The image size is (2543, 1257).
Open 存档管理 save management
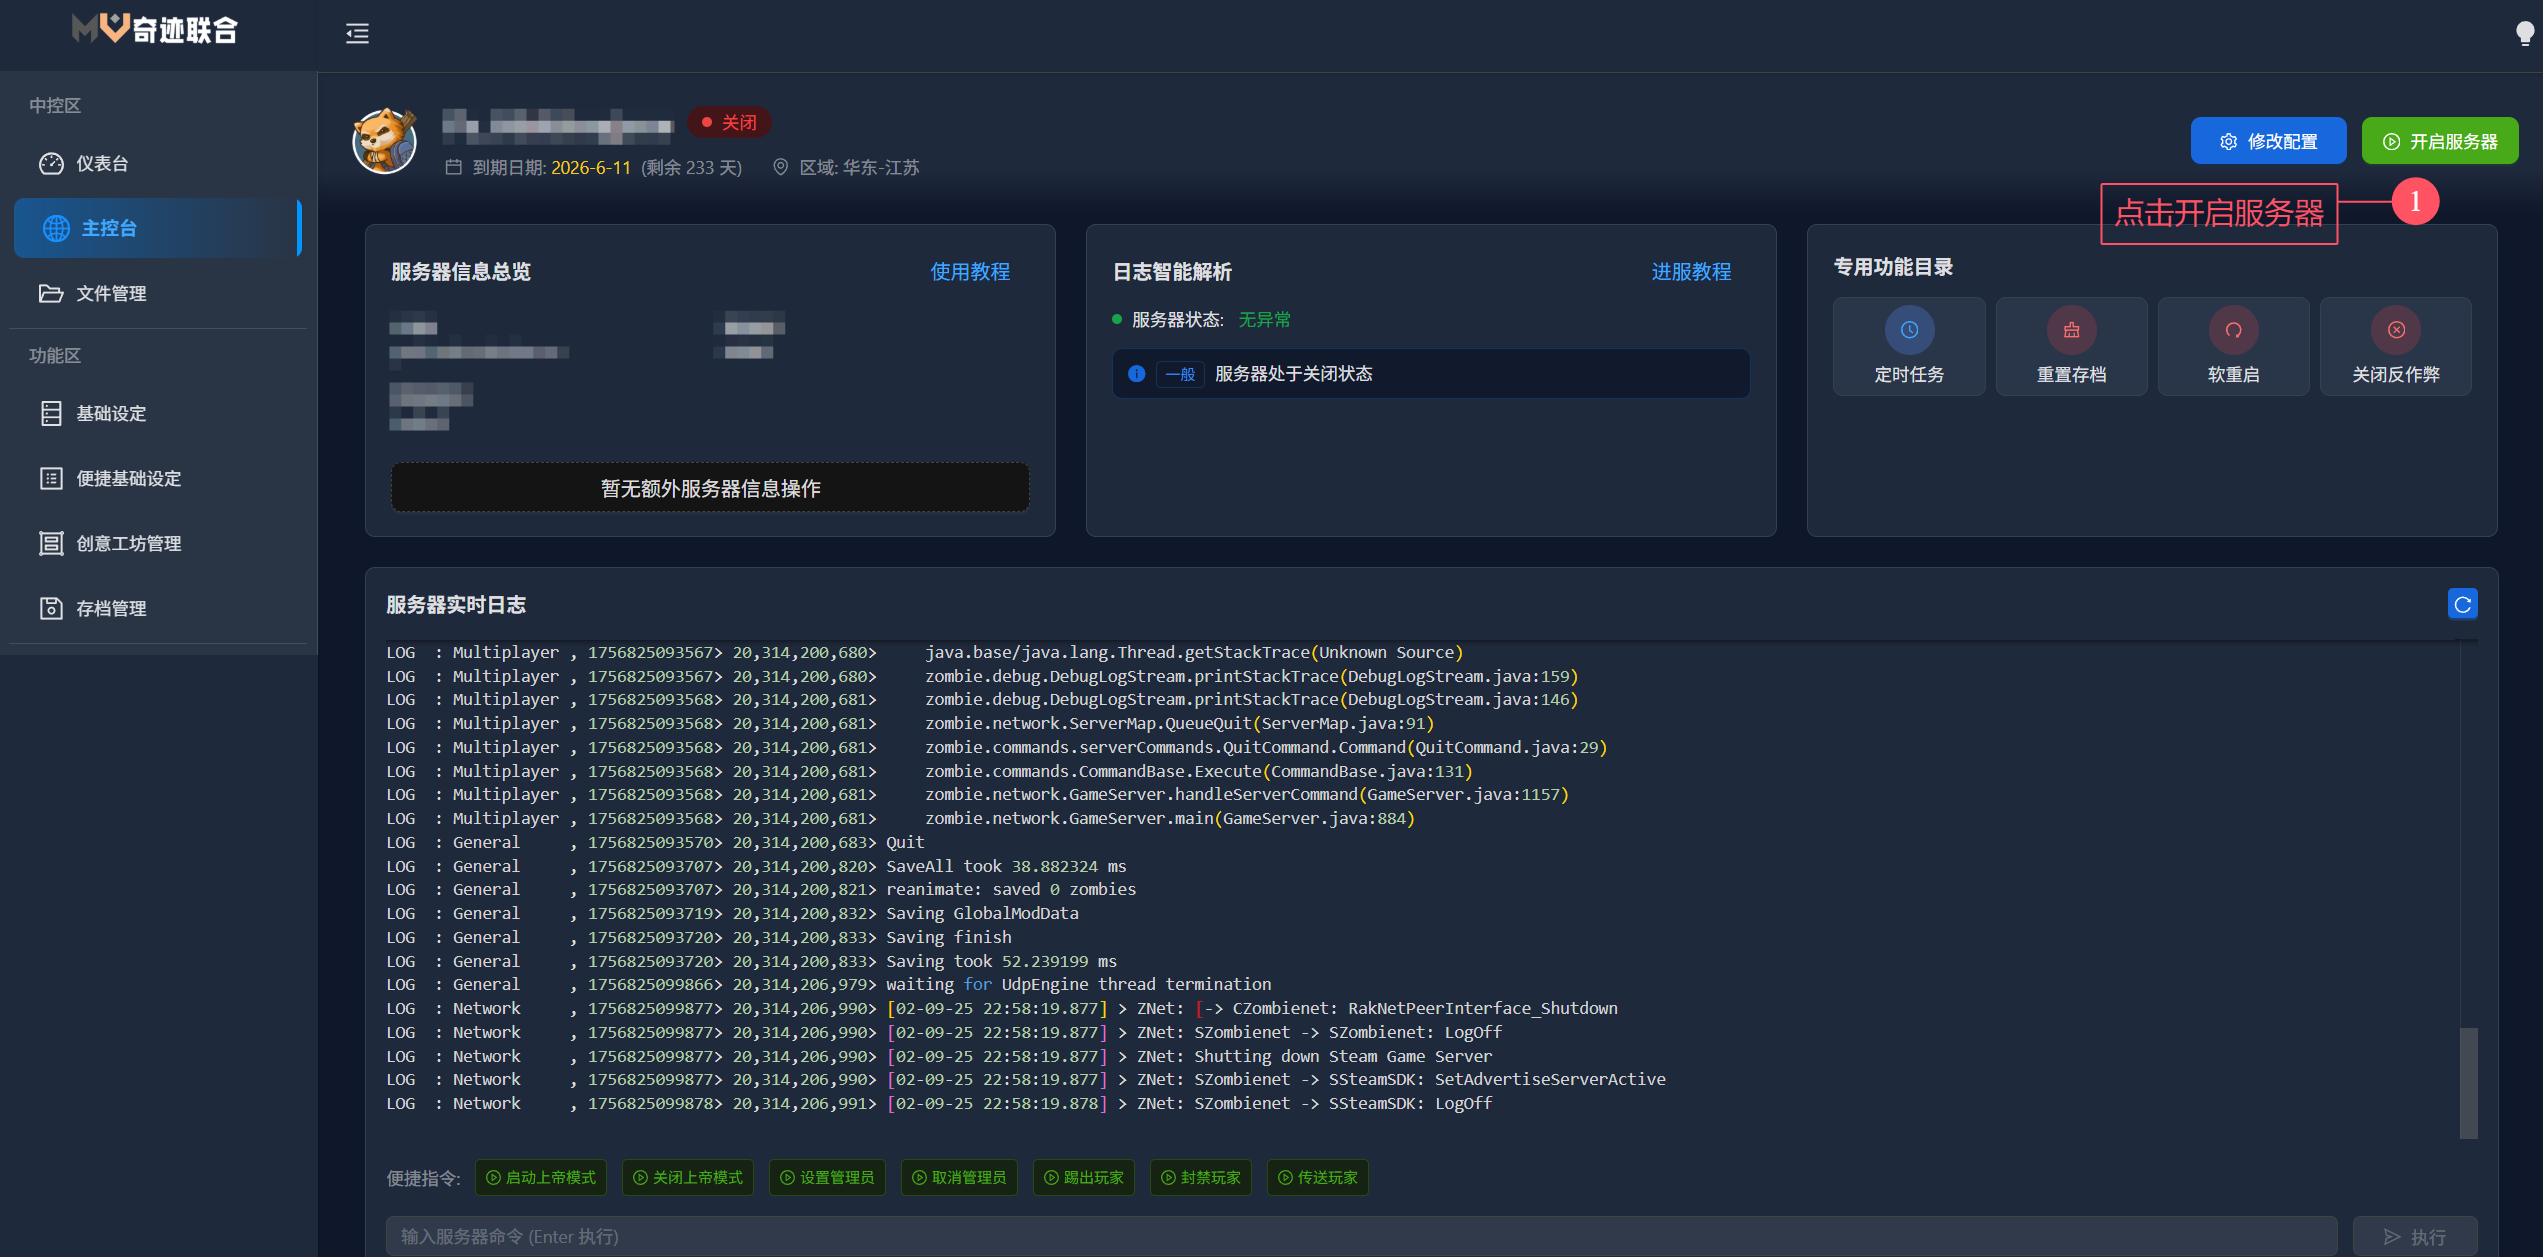click(111, 608)
